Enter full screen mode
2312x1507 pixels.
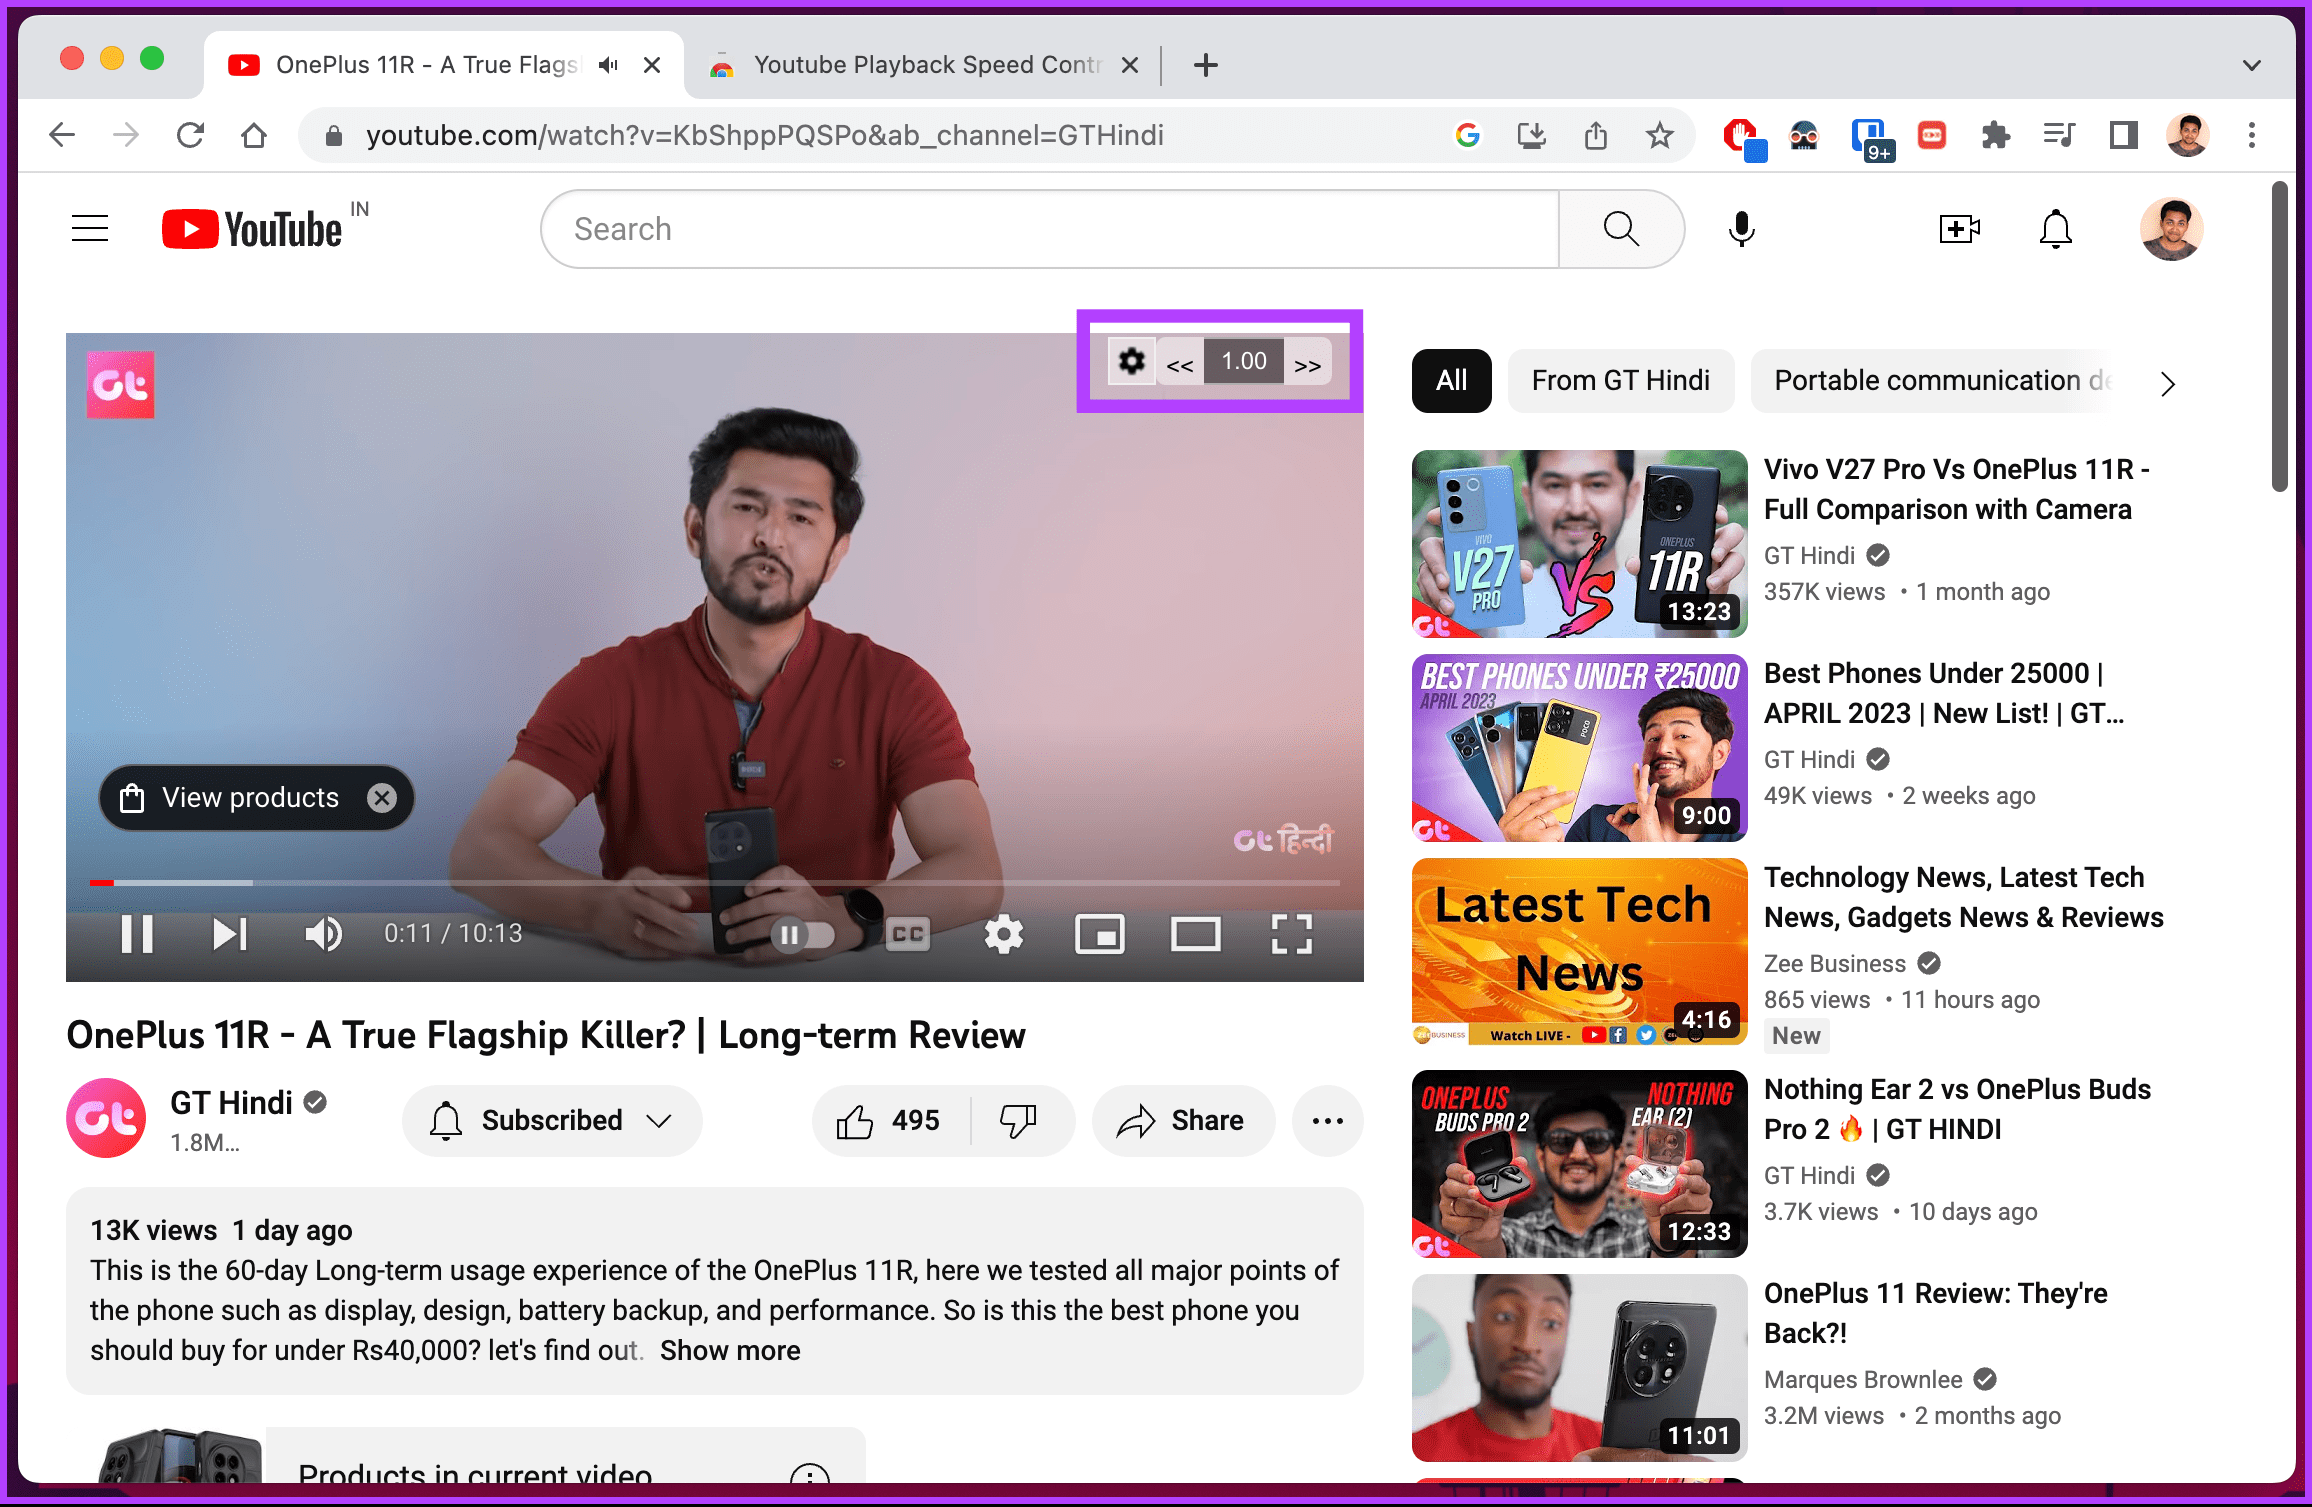point(1291,934)
